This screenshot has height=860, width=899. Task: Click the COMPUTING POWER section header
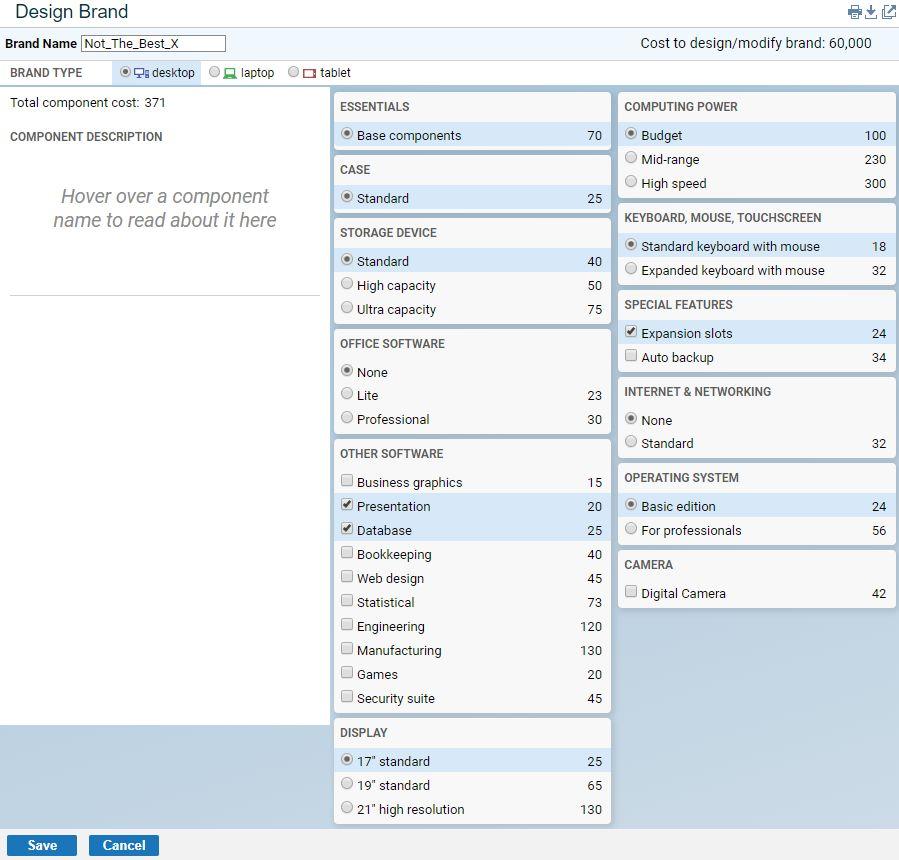(x=681, y=107)
